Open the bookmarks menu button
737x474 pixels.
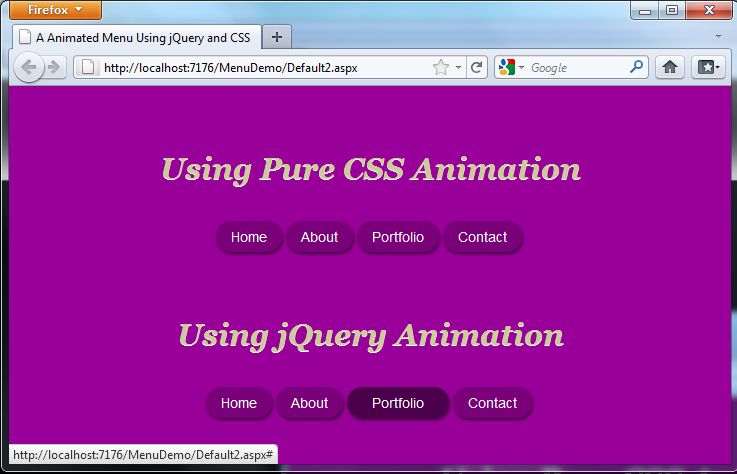tap(708, 67)
